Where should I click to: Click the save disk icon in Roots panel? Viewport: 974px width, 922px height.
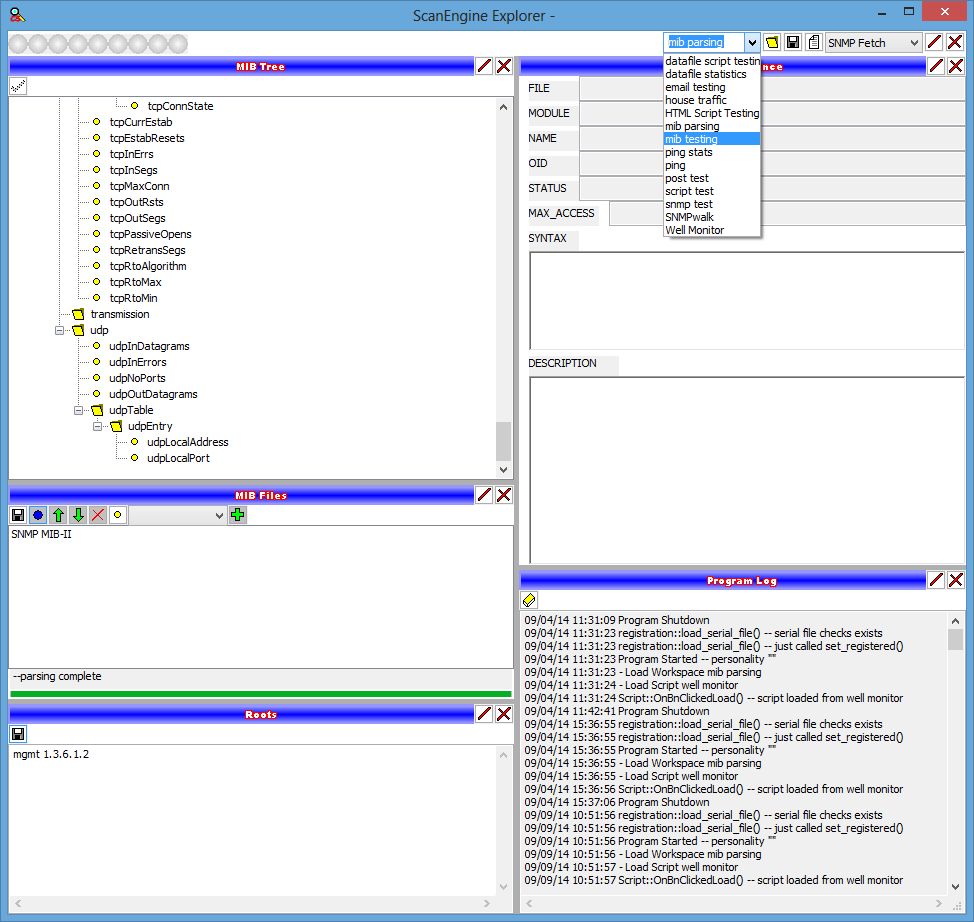[18, 734]
